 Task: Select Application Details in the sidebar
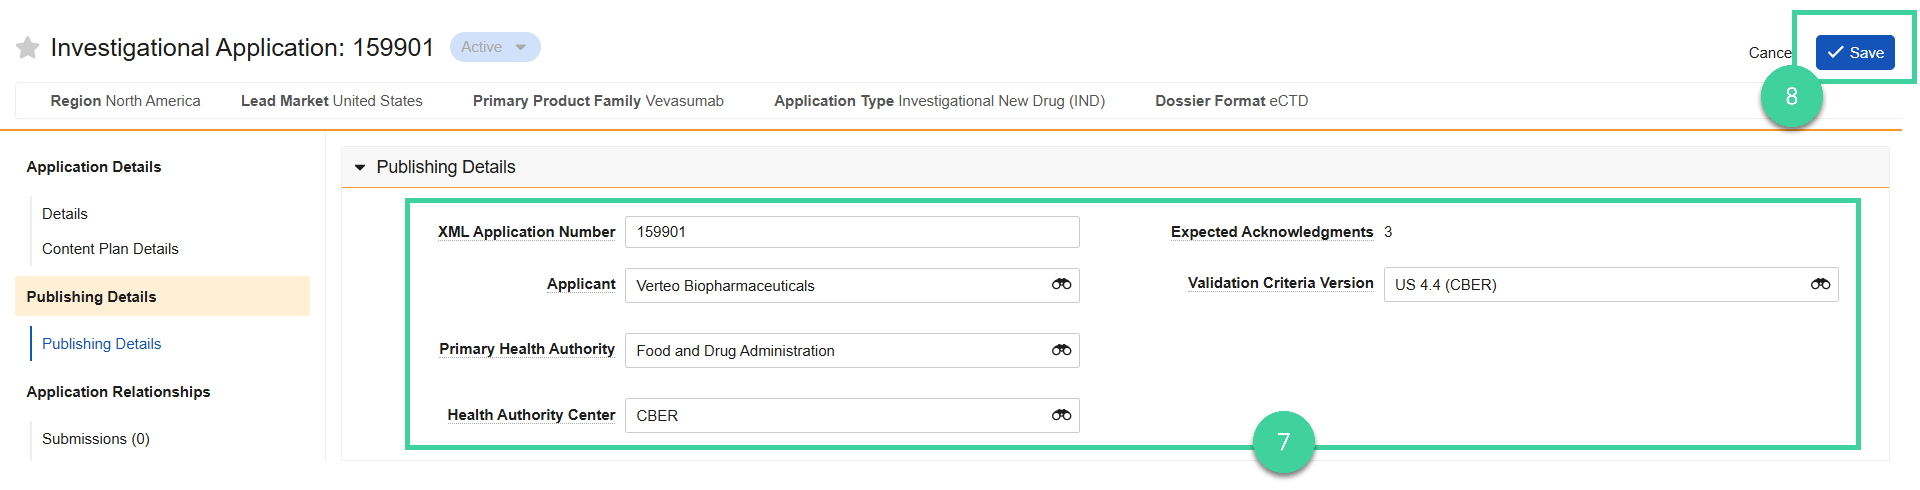pos(94,167)
